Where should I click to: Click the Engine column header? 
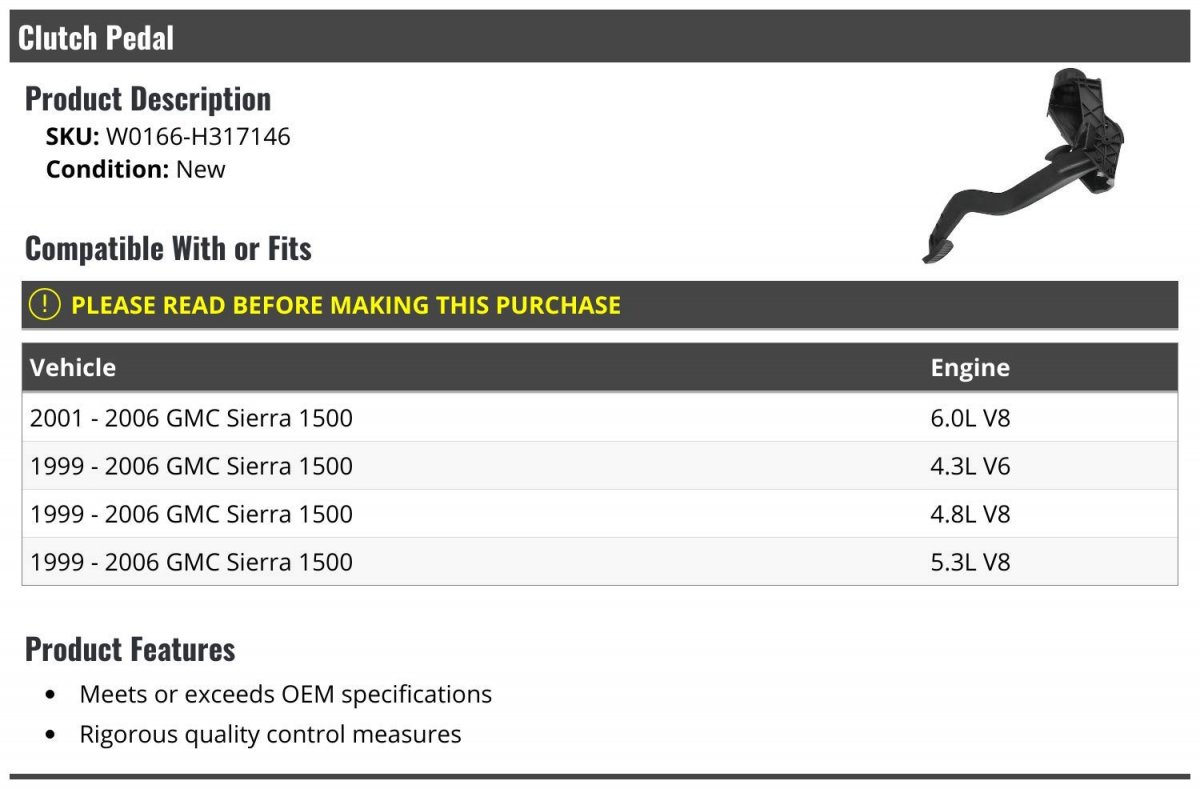pos(969,367)
